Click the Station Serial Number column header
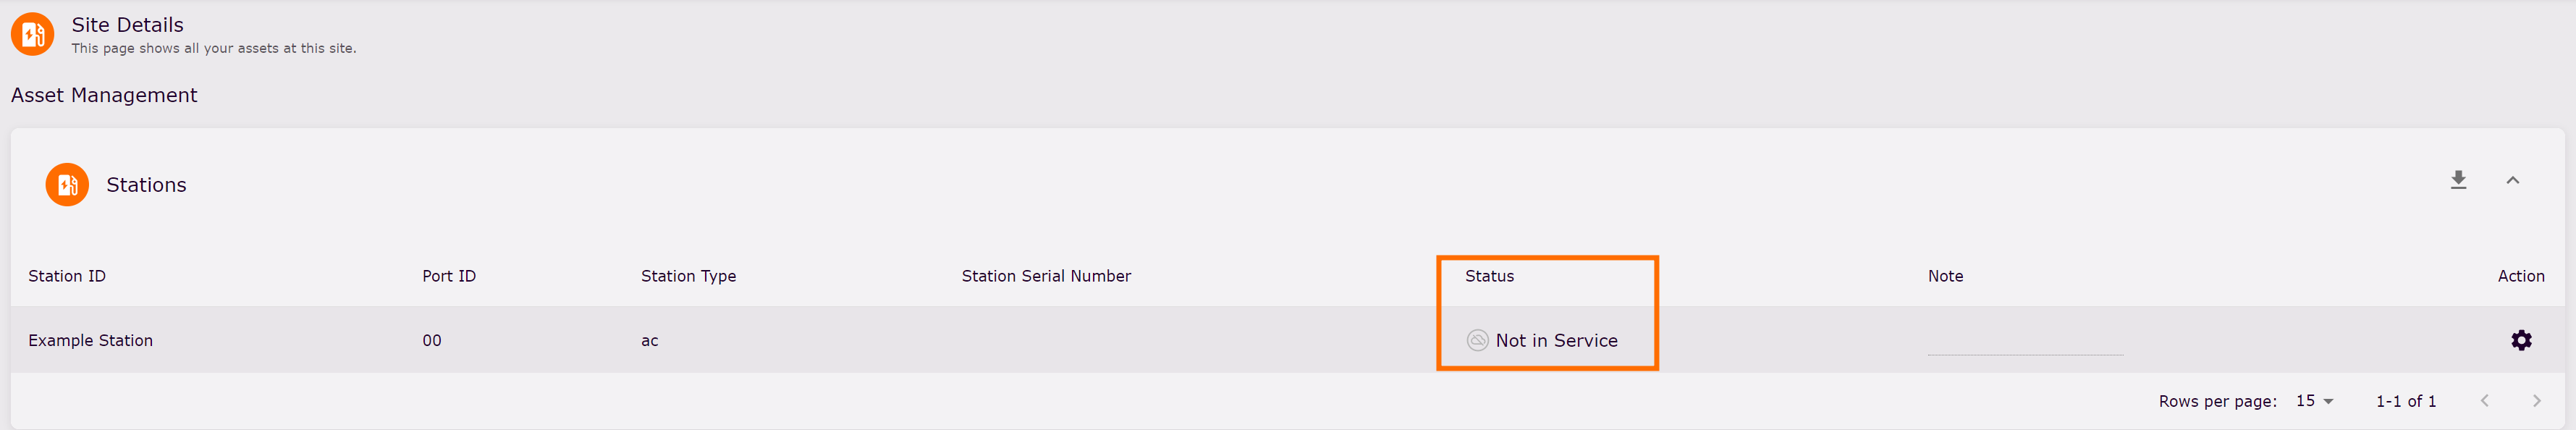Viewport: 2576px width, 430px height. pos(1046,276)
